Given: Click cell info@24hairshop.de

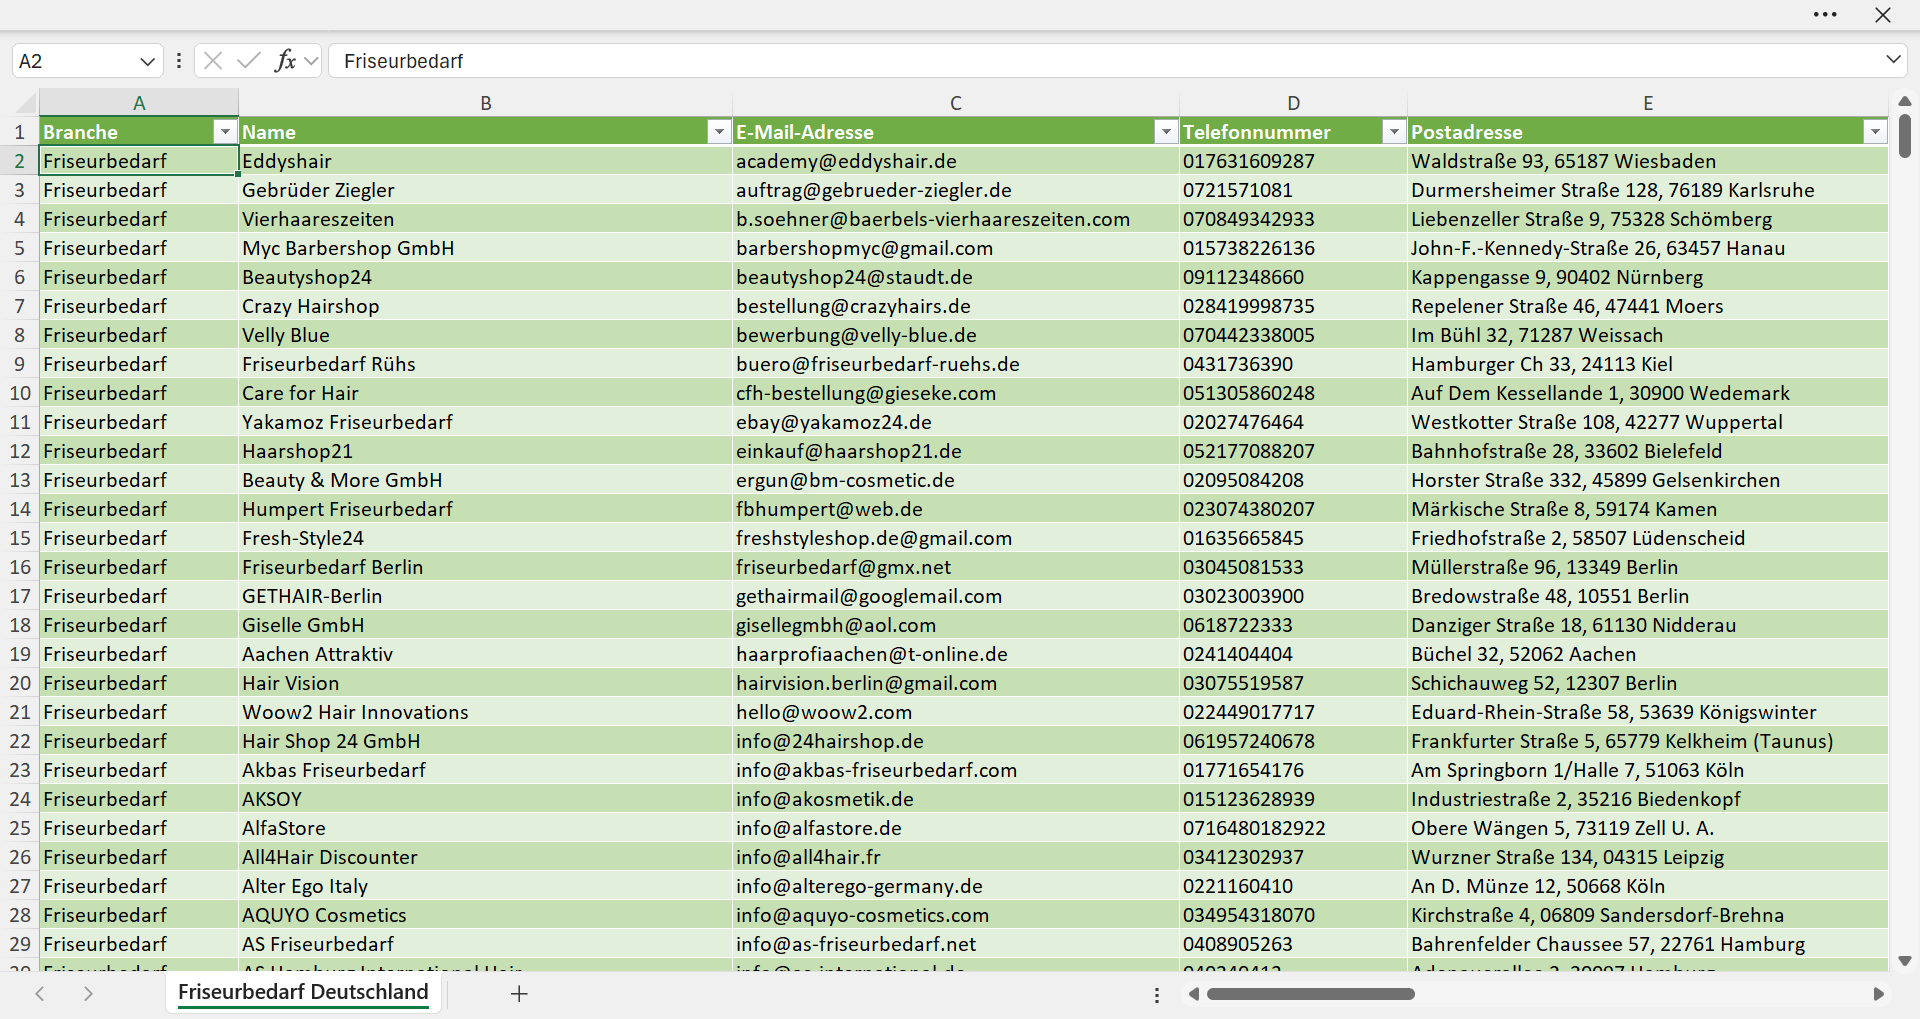Looking at the screenshot, I should [x=956, y=741].
